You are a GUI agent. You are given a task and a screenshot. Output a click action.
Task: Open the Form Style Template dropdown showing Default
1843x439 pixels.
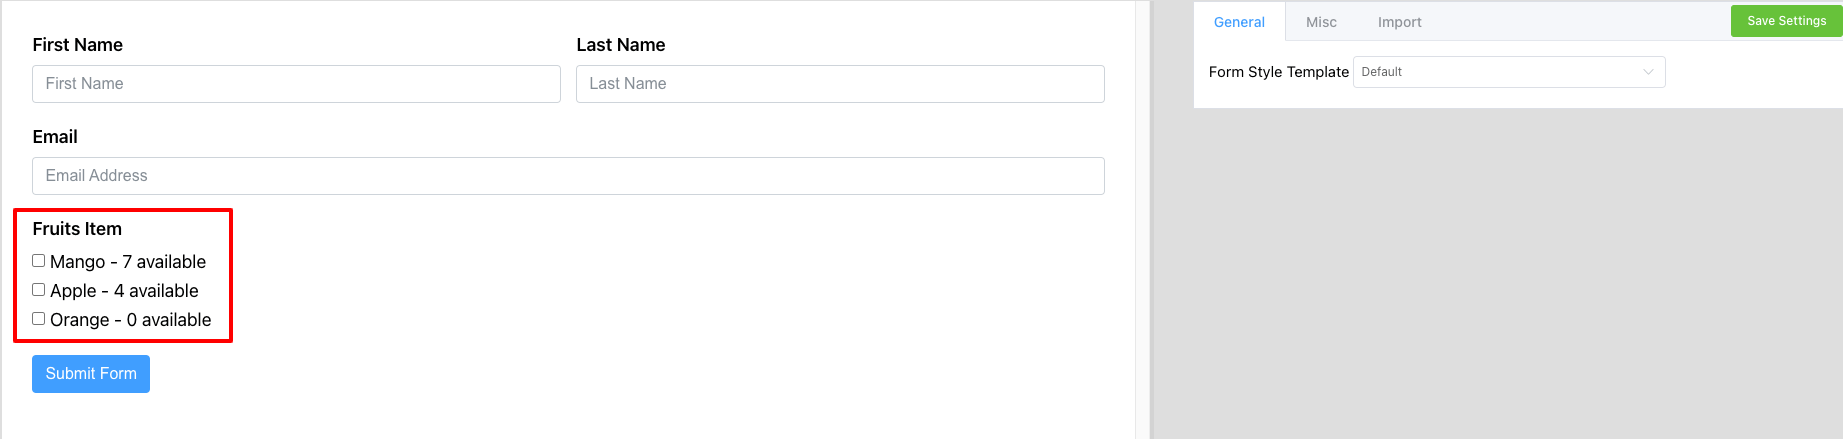(x=1500, y=72)
